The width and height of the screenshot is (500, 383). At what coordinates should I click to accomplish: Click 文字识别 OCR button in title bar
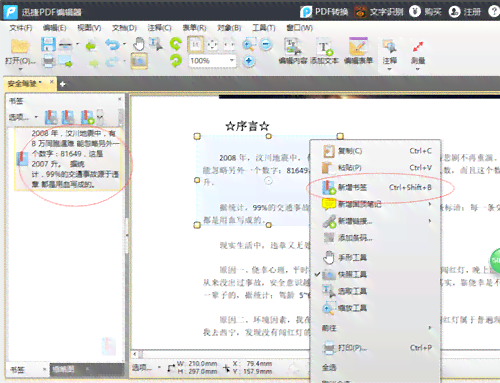coord(379,12)
